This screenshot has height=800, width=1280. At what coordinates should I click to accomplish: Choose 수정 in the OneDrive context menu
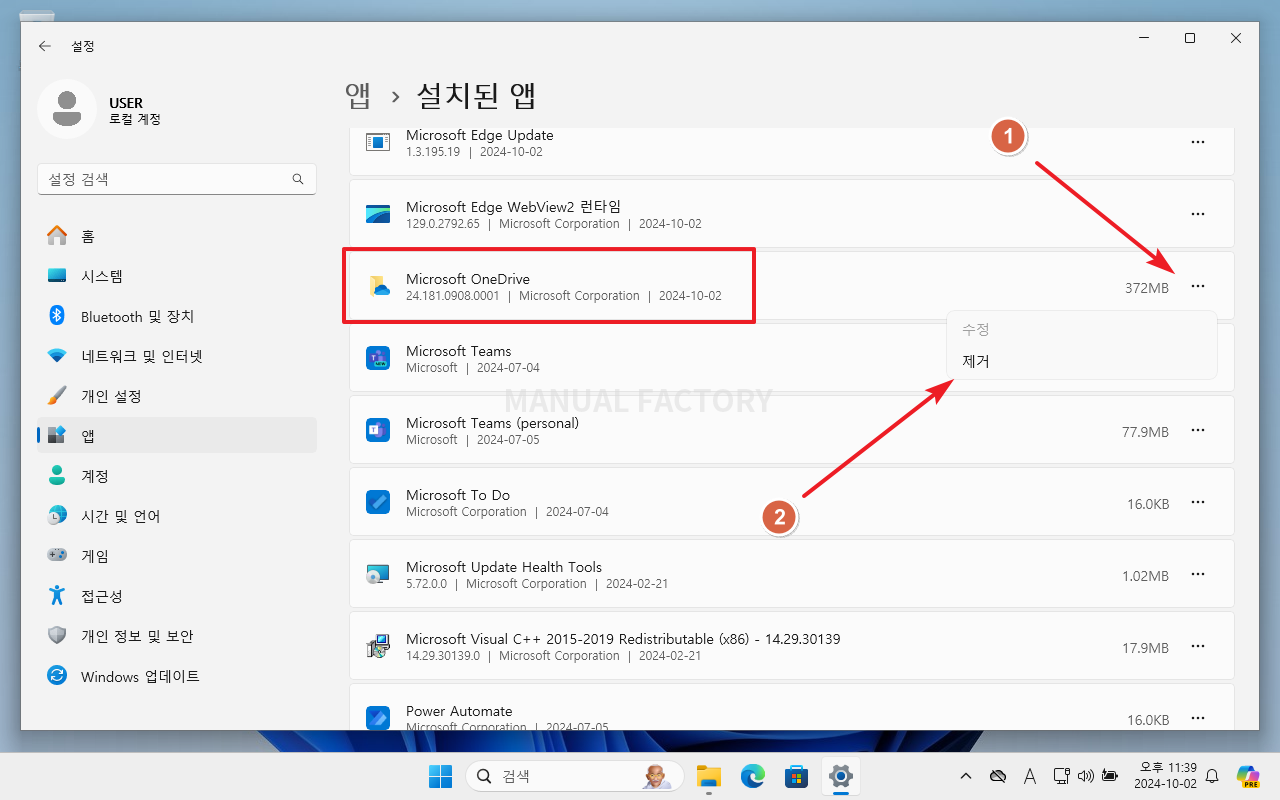(x=1081, y=329)
